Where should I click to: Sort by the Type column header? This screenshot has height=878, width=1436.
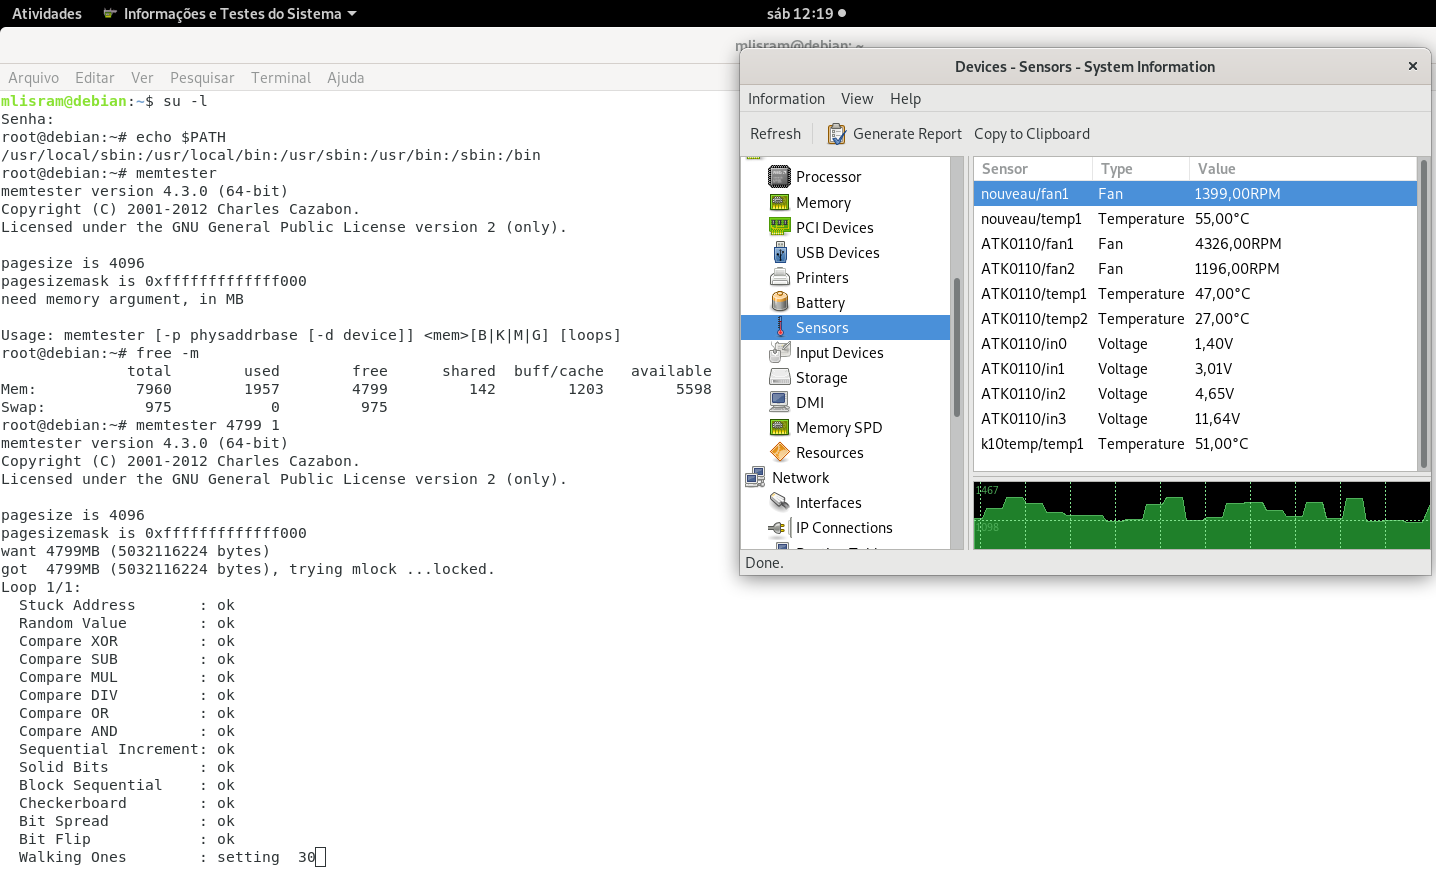1140,169
